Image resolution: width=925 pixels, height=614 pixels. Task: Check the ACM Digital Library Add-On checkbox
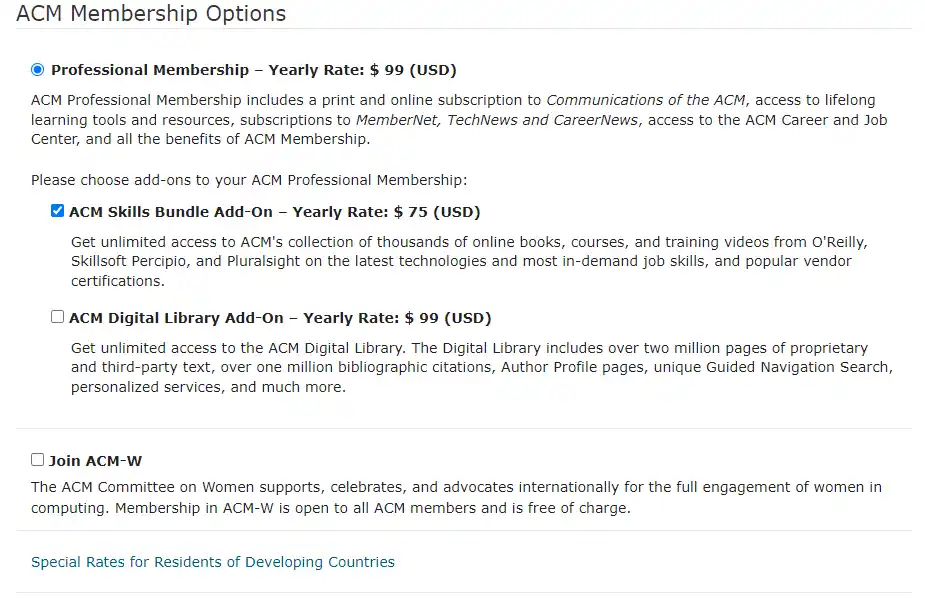point(58,317)
